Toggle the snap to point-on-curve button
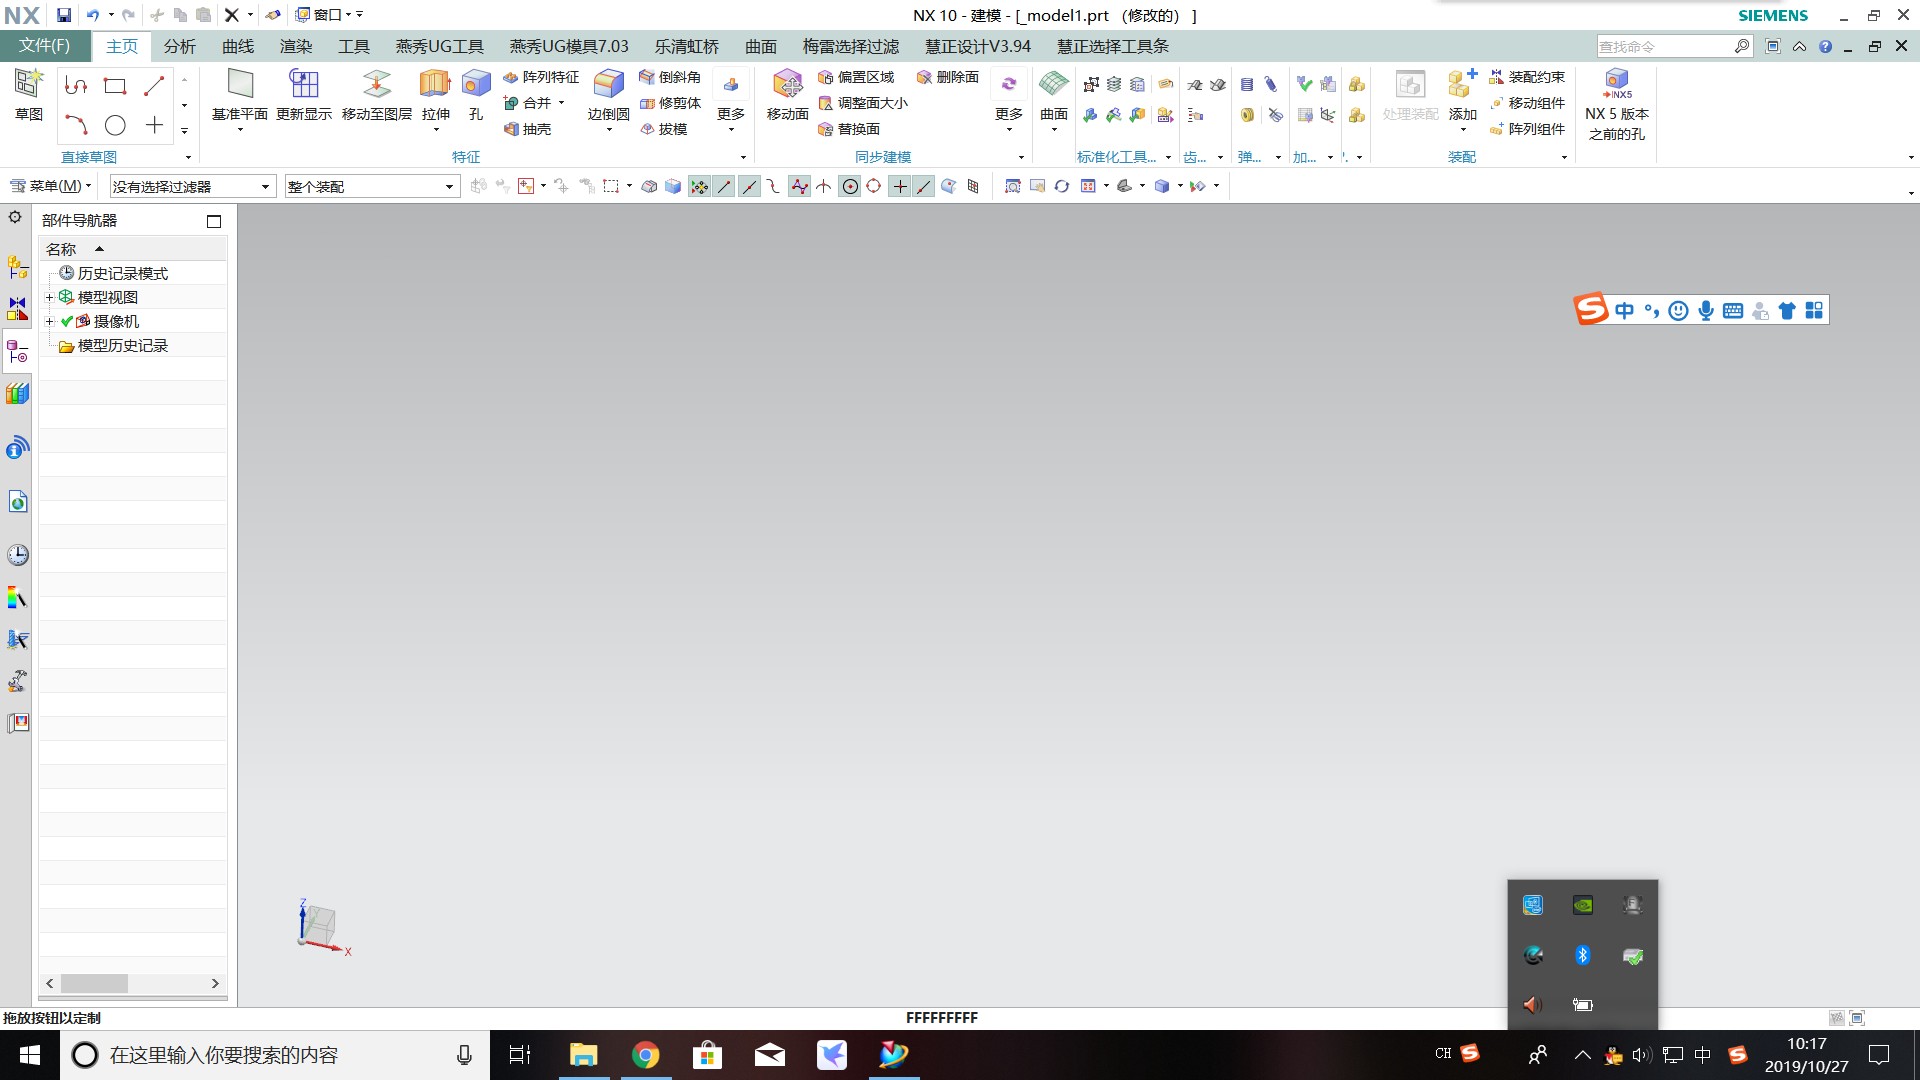Viewport: 1920px width, 1080px height. tap(924, 186)
